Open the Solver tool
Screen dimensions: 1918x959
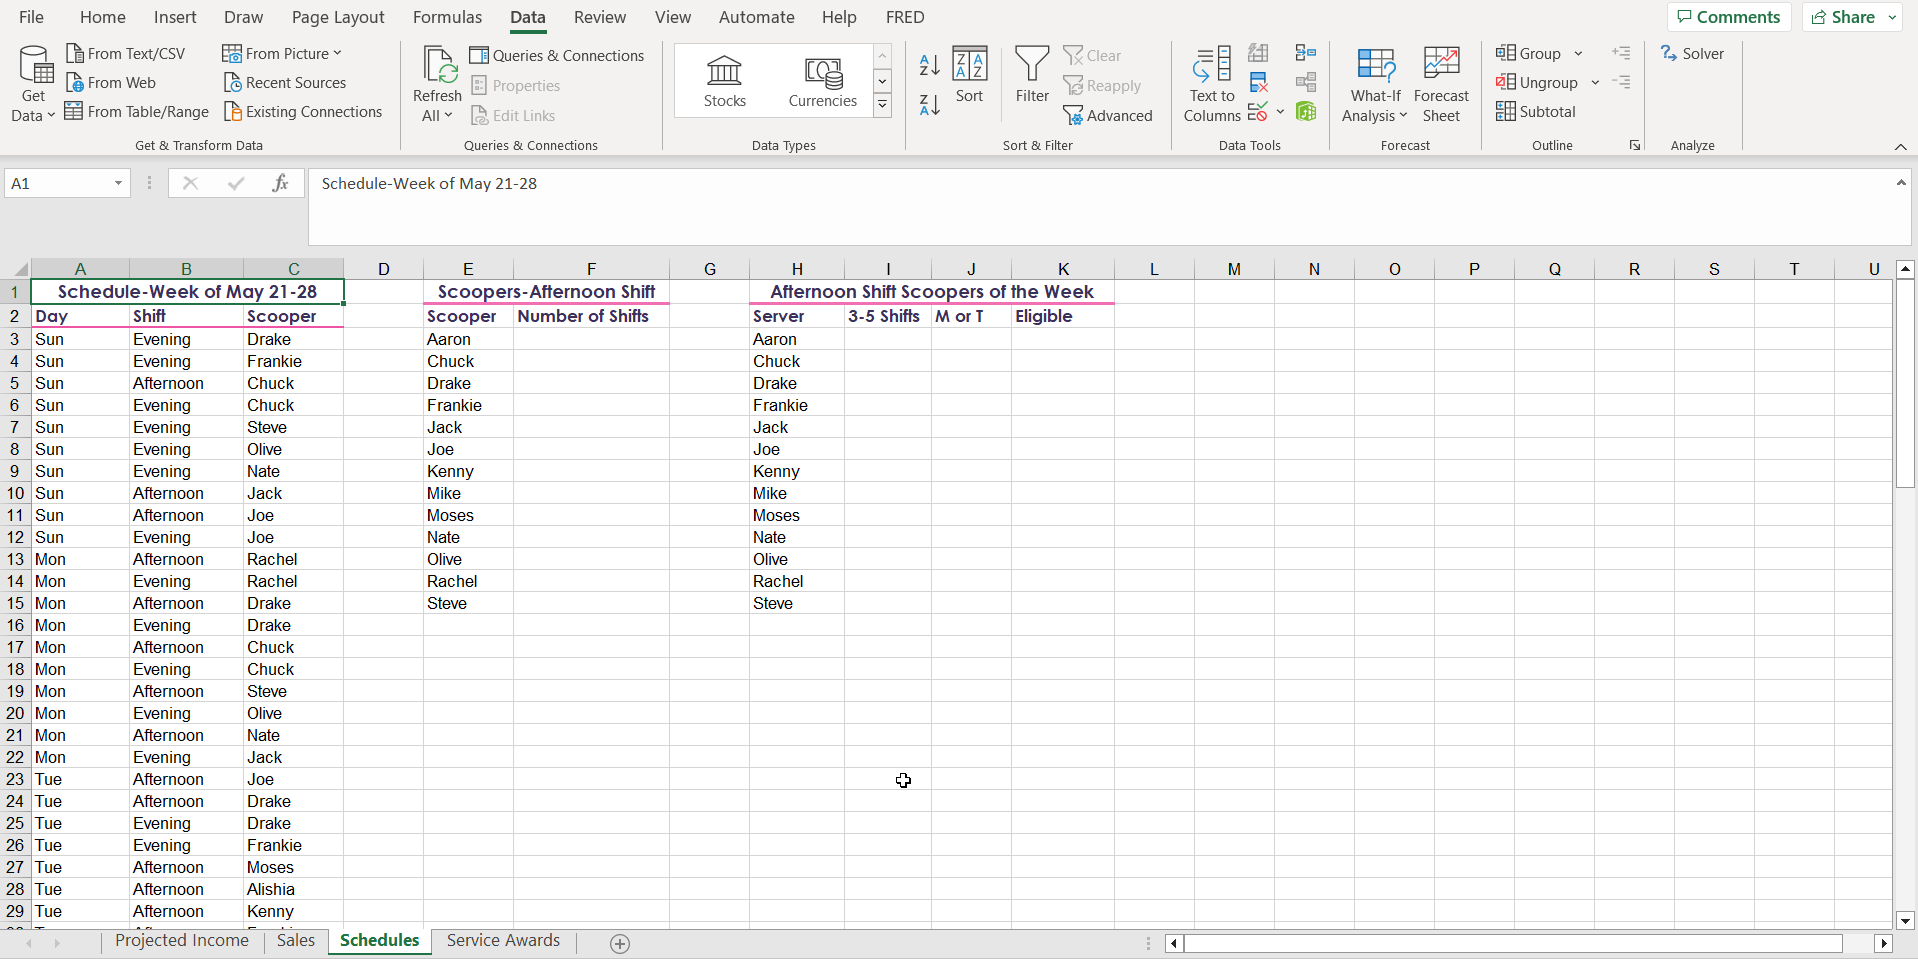1692,53
